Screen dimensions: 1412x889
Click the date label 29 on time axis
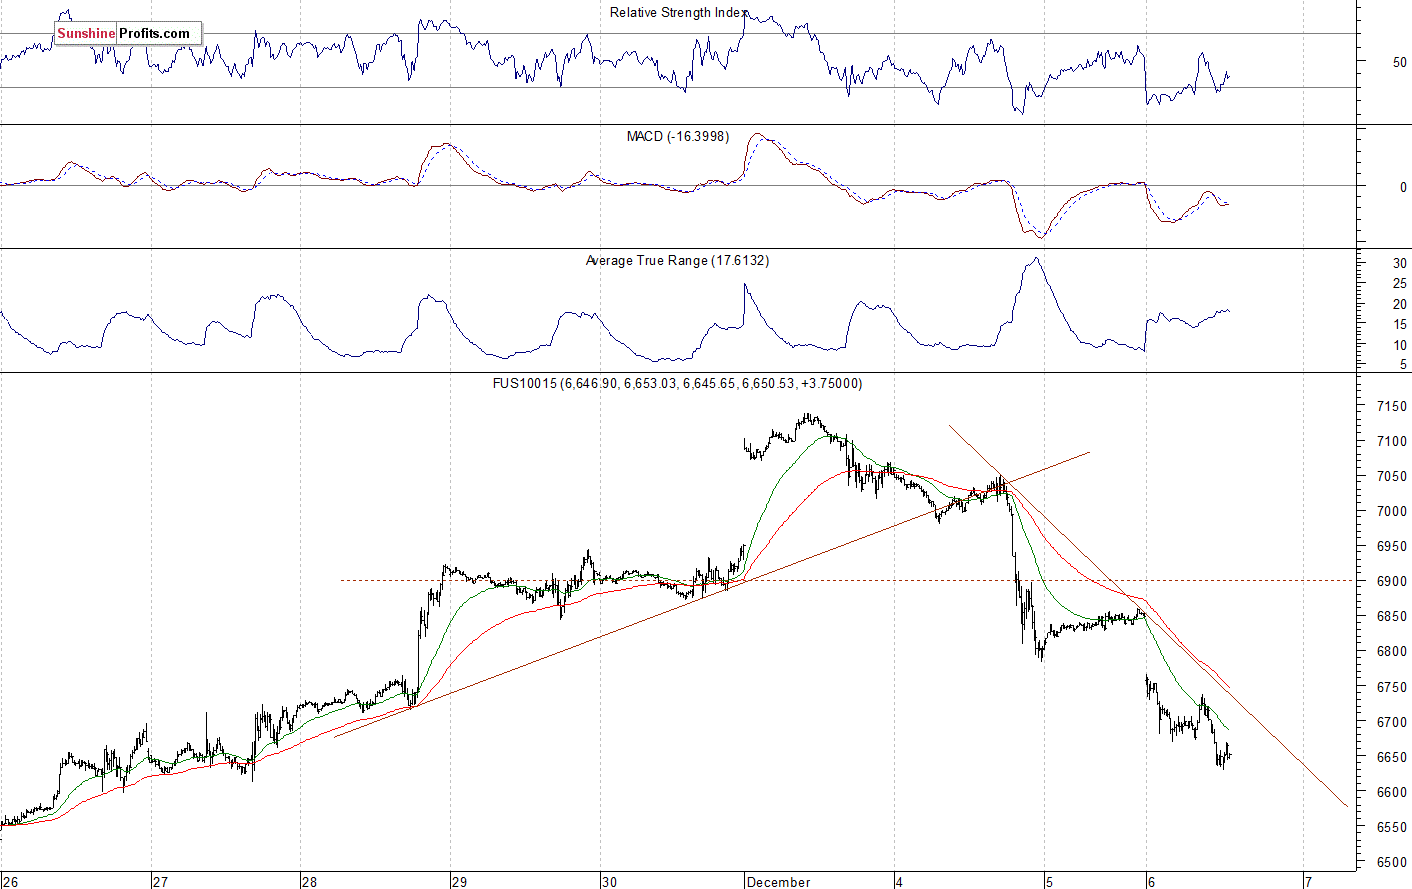tap(460, 882)
